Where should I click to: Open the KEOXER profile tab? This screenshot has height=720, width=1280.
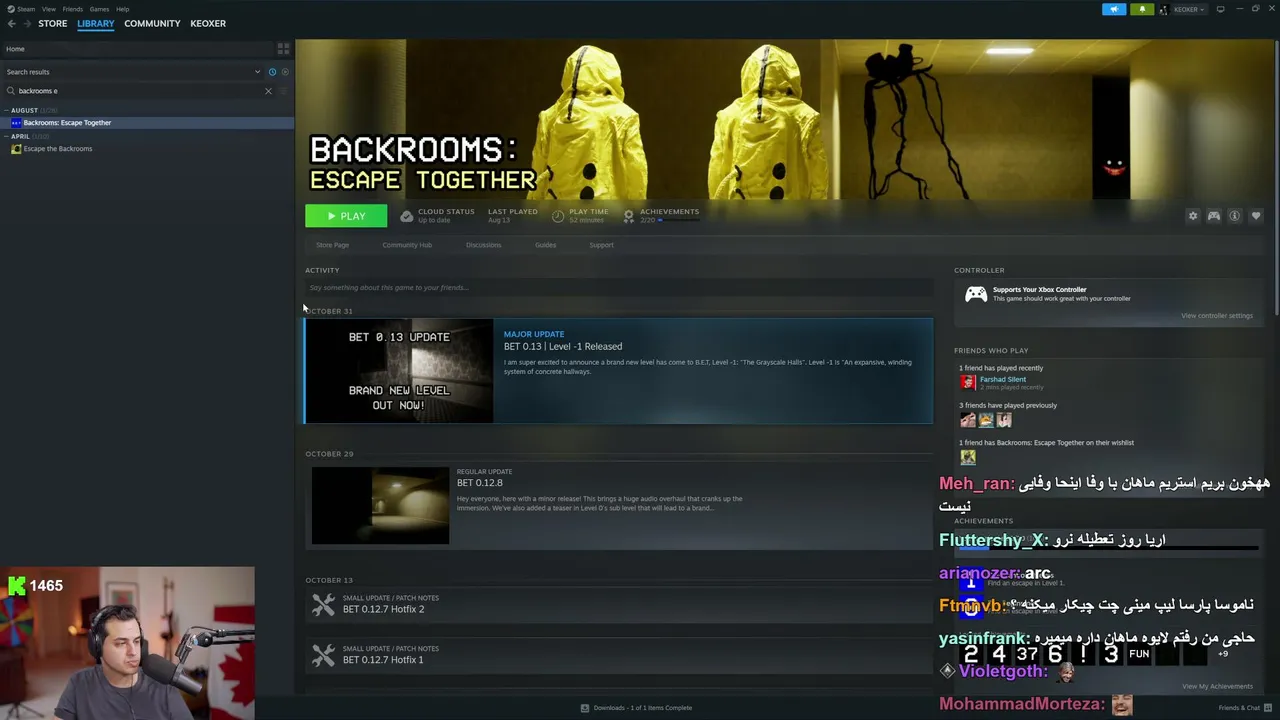[208, 23]
